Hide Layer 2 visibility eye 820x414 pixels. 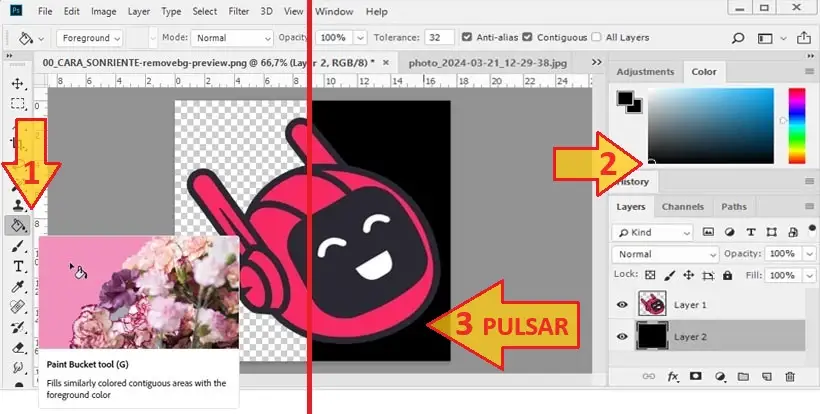622,337
